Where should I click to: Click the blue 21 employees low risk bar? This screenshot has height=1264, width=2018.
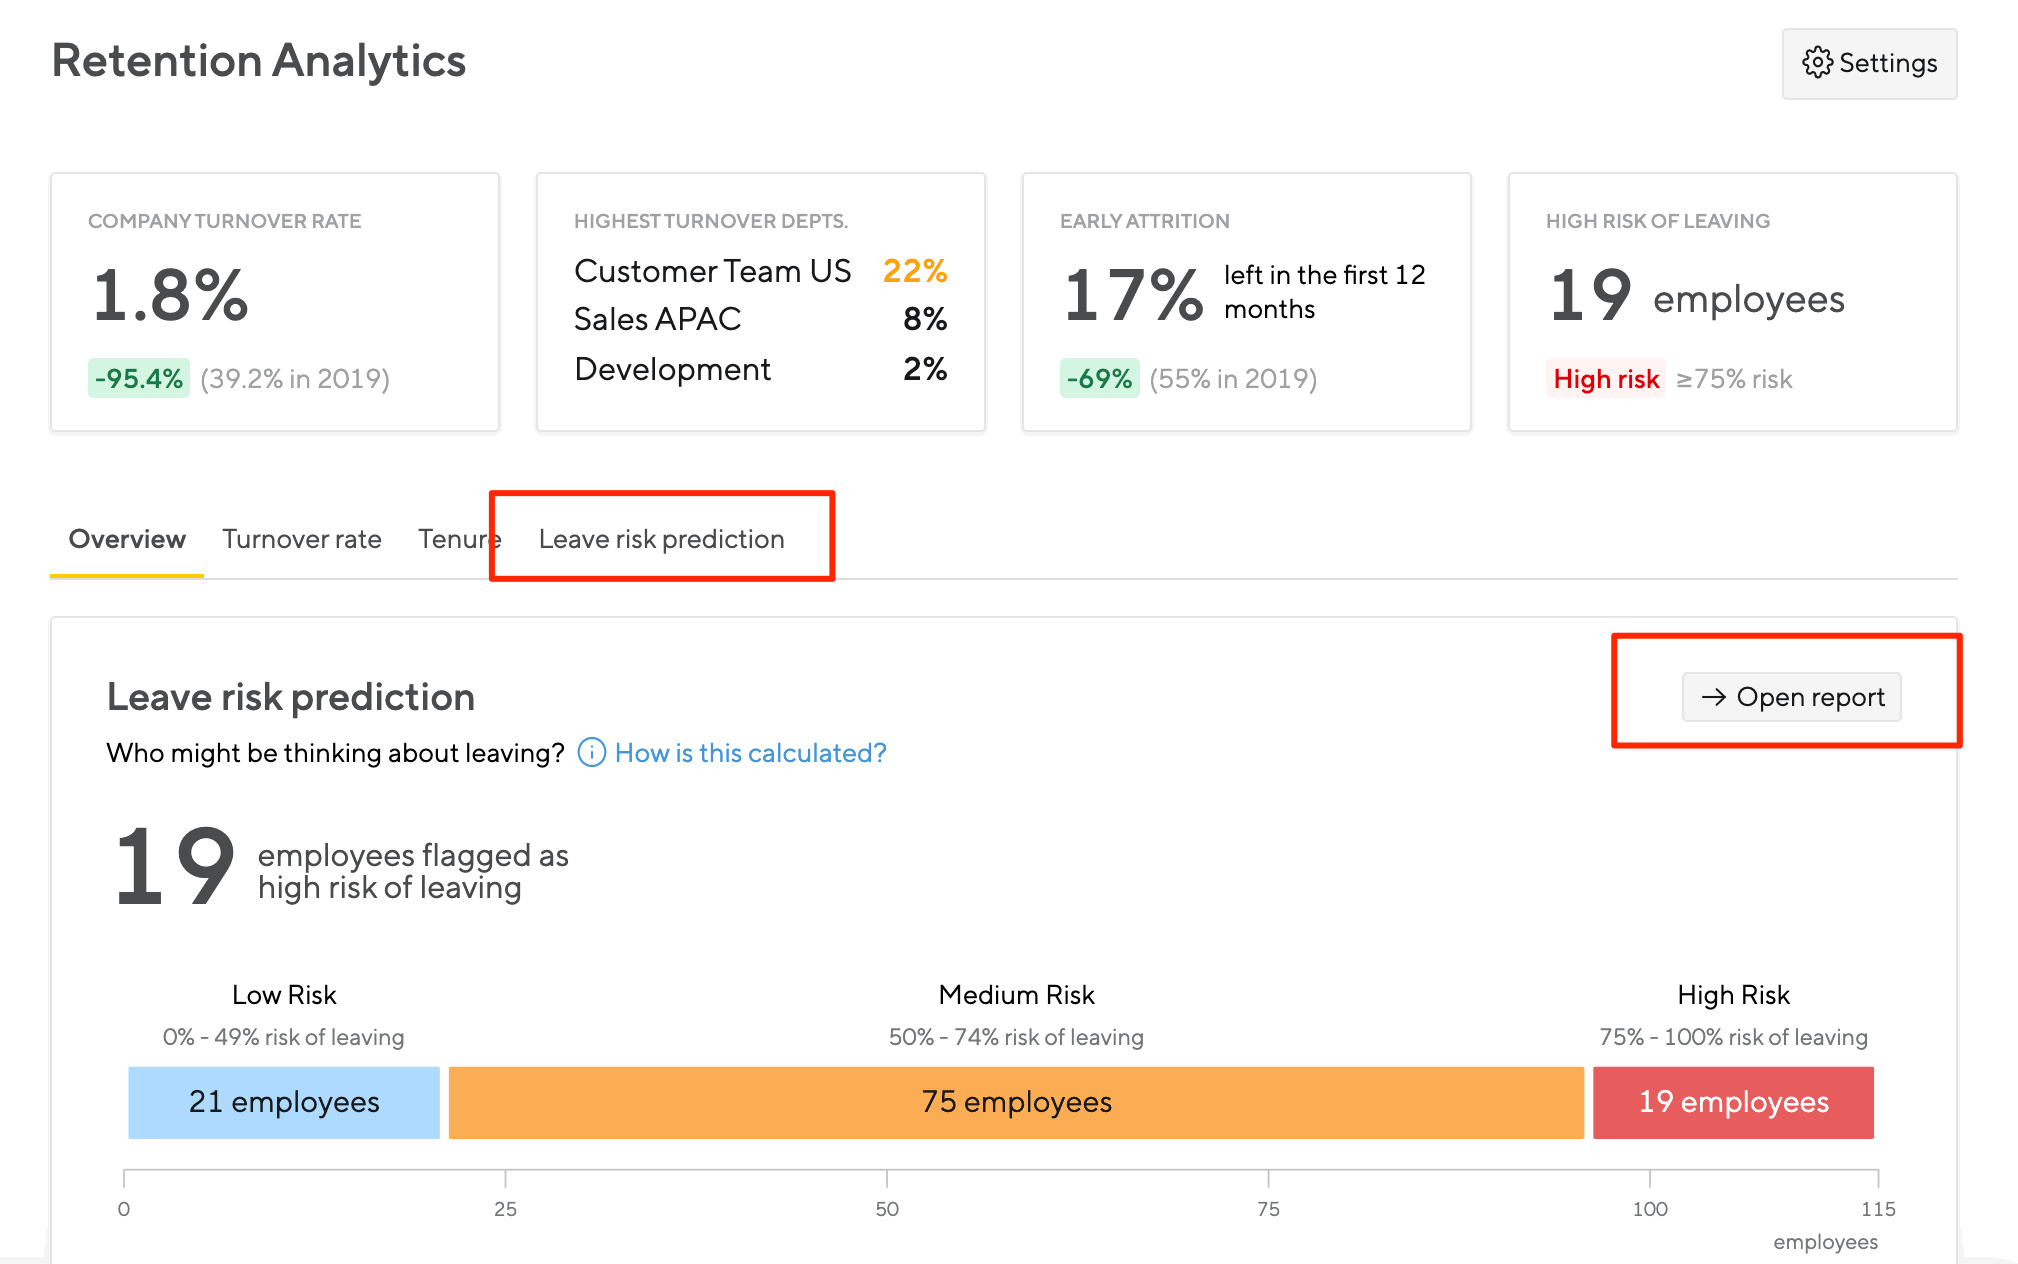click(284, 1102)
